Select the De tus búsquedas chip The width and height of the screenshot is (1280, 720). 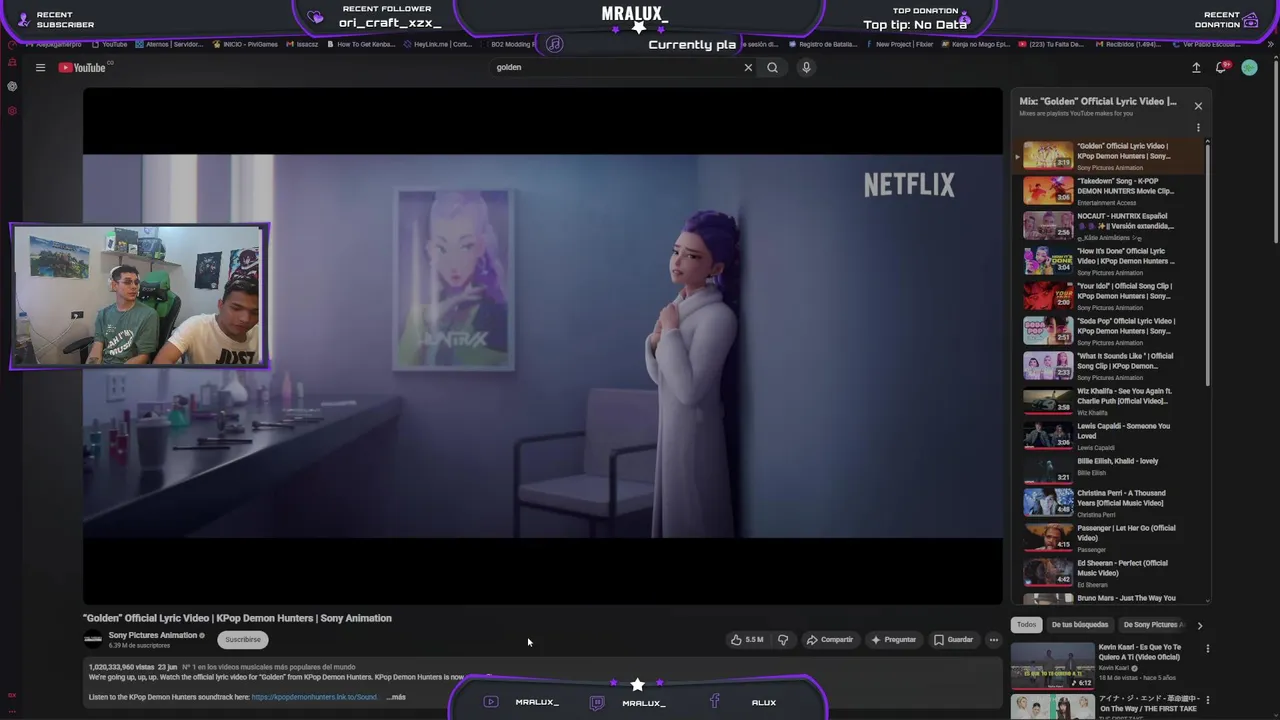1080,625
